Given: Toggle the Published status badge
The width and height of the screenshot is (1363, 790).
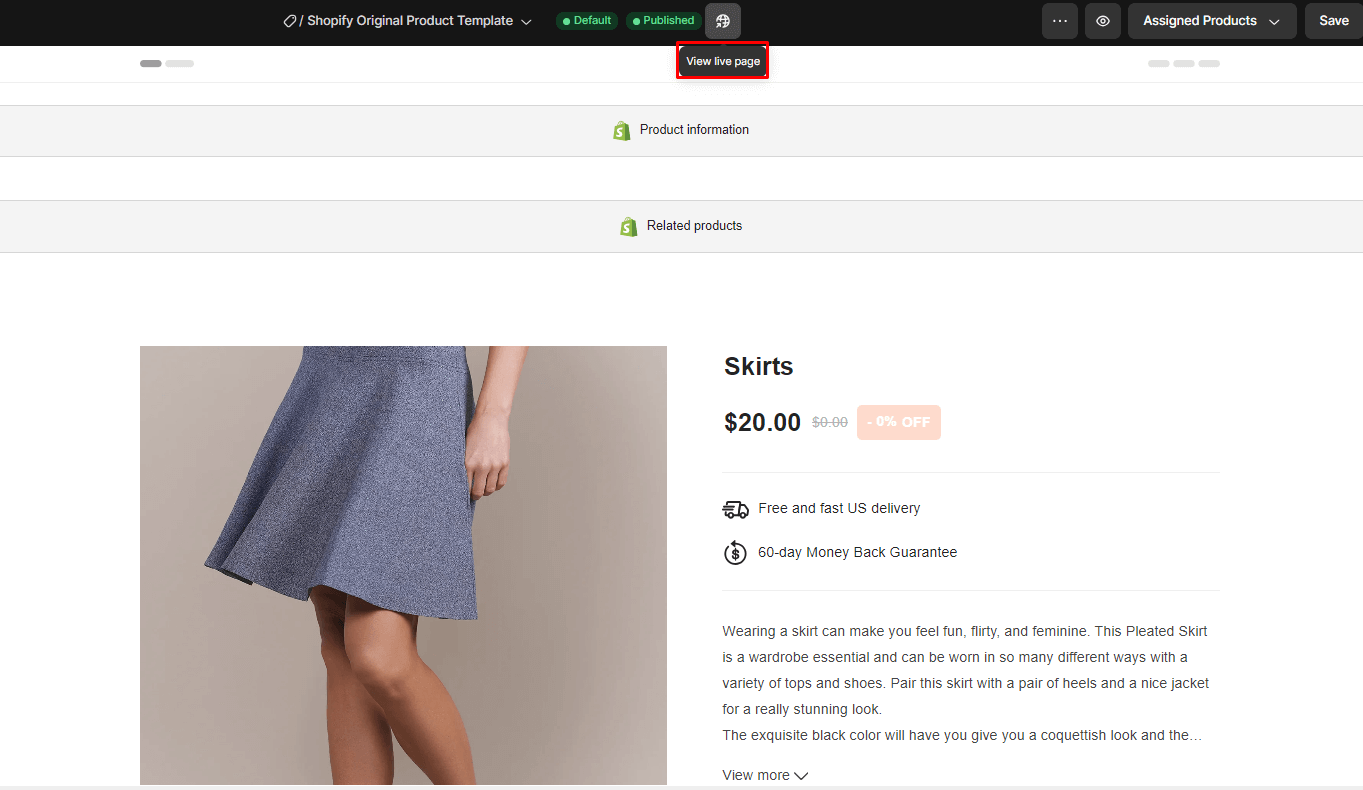Looking at the screenshot, I should (x=663, y=20).
